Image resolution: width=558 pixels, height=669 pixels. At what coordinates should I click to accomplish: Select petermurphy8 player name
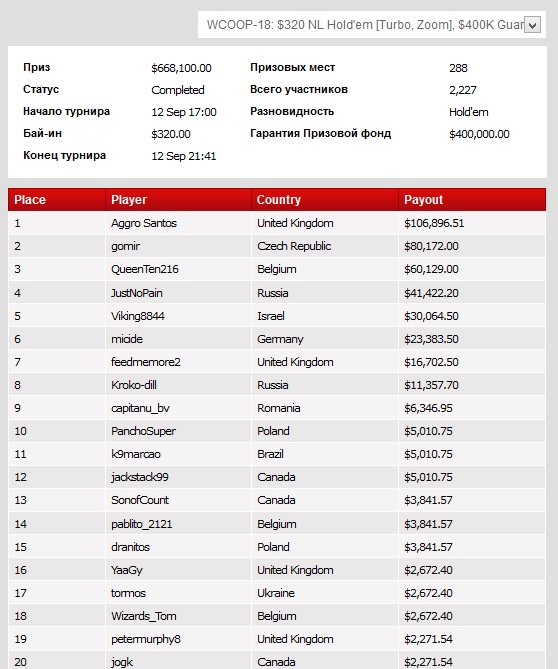click(x=145, y=639)
